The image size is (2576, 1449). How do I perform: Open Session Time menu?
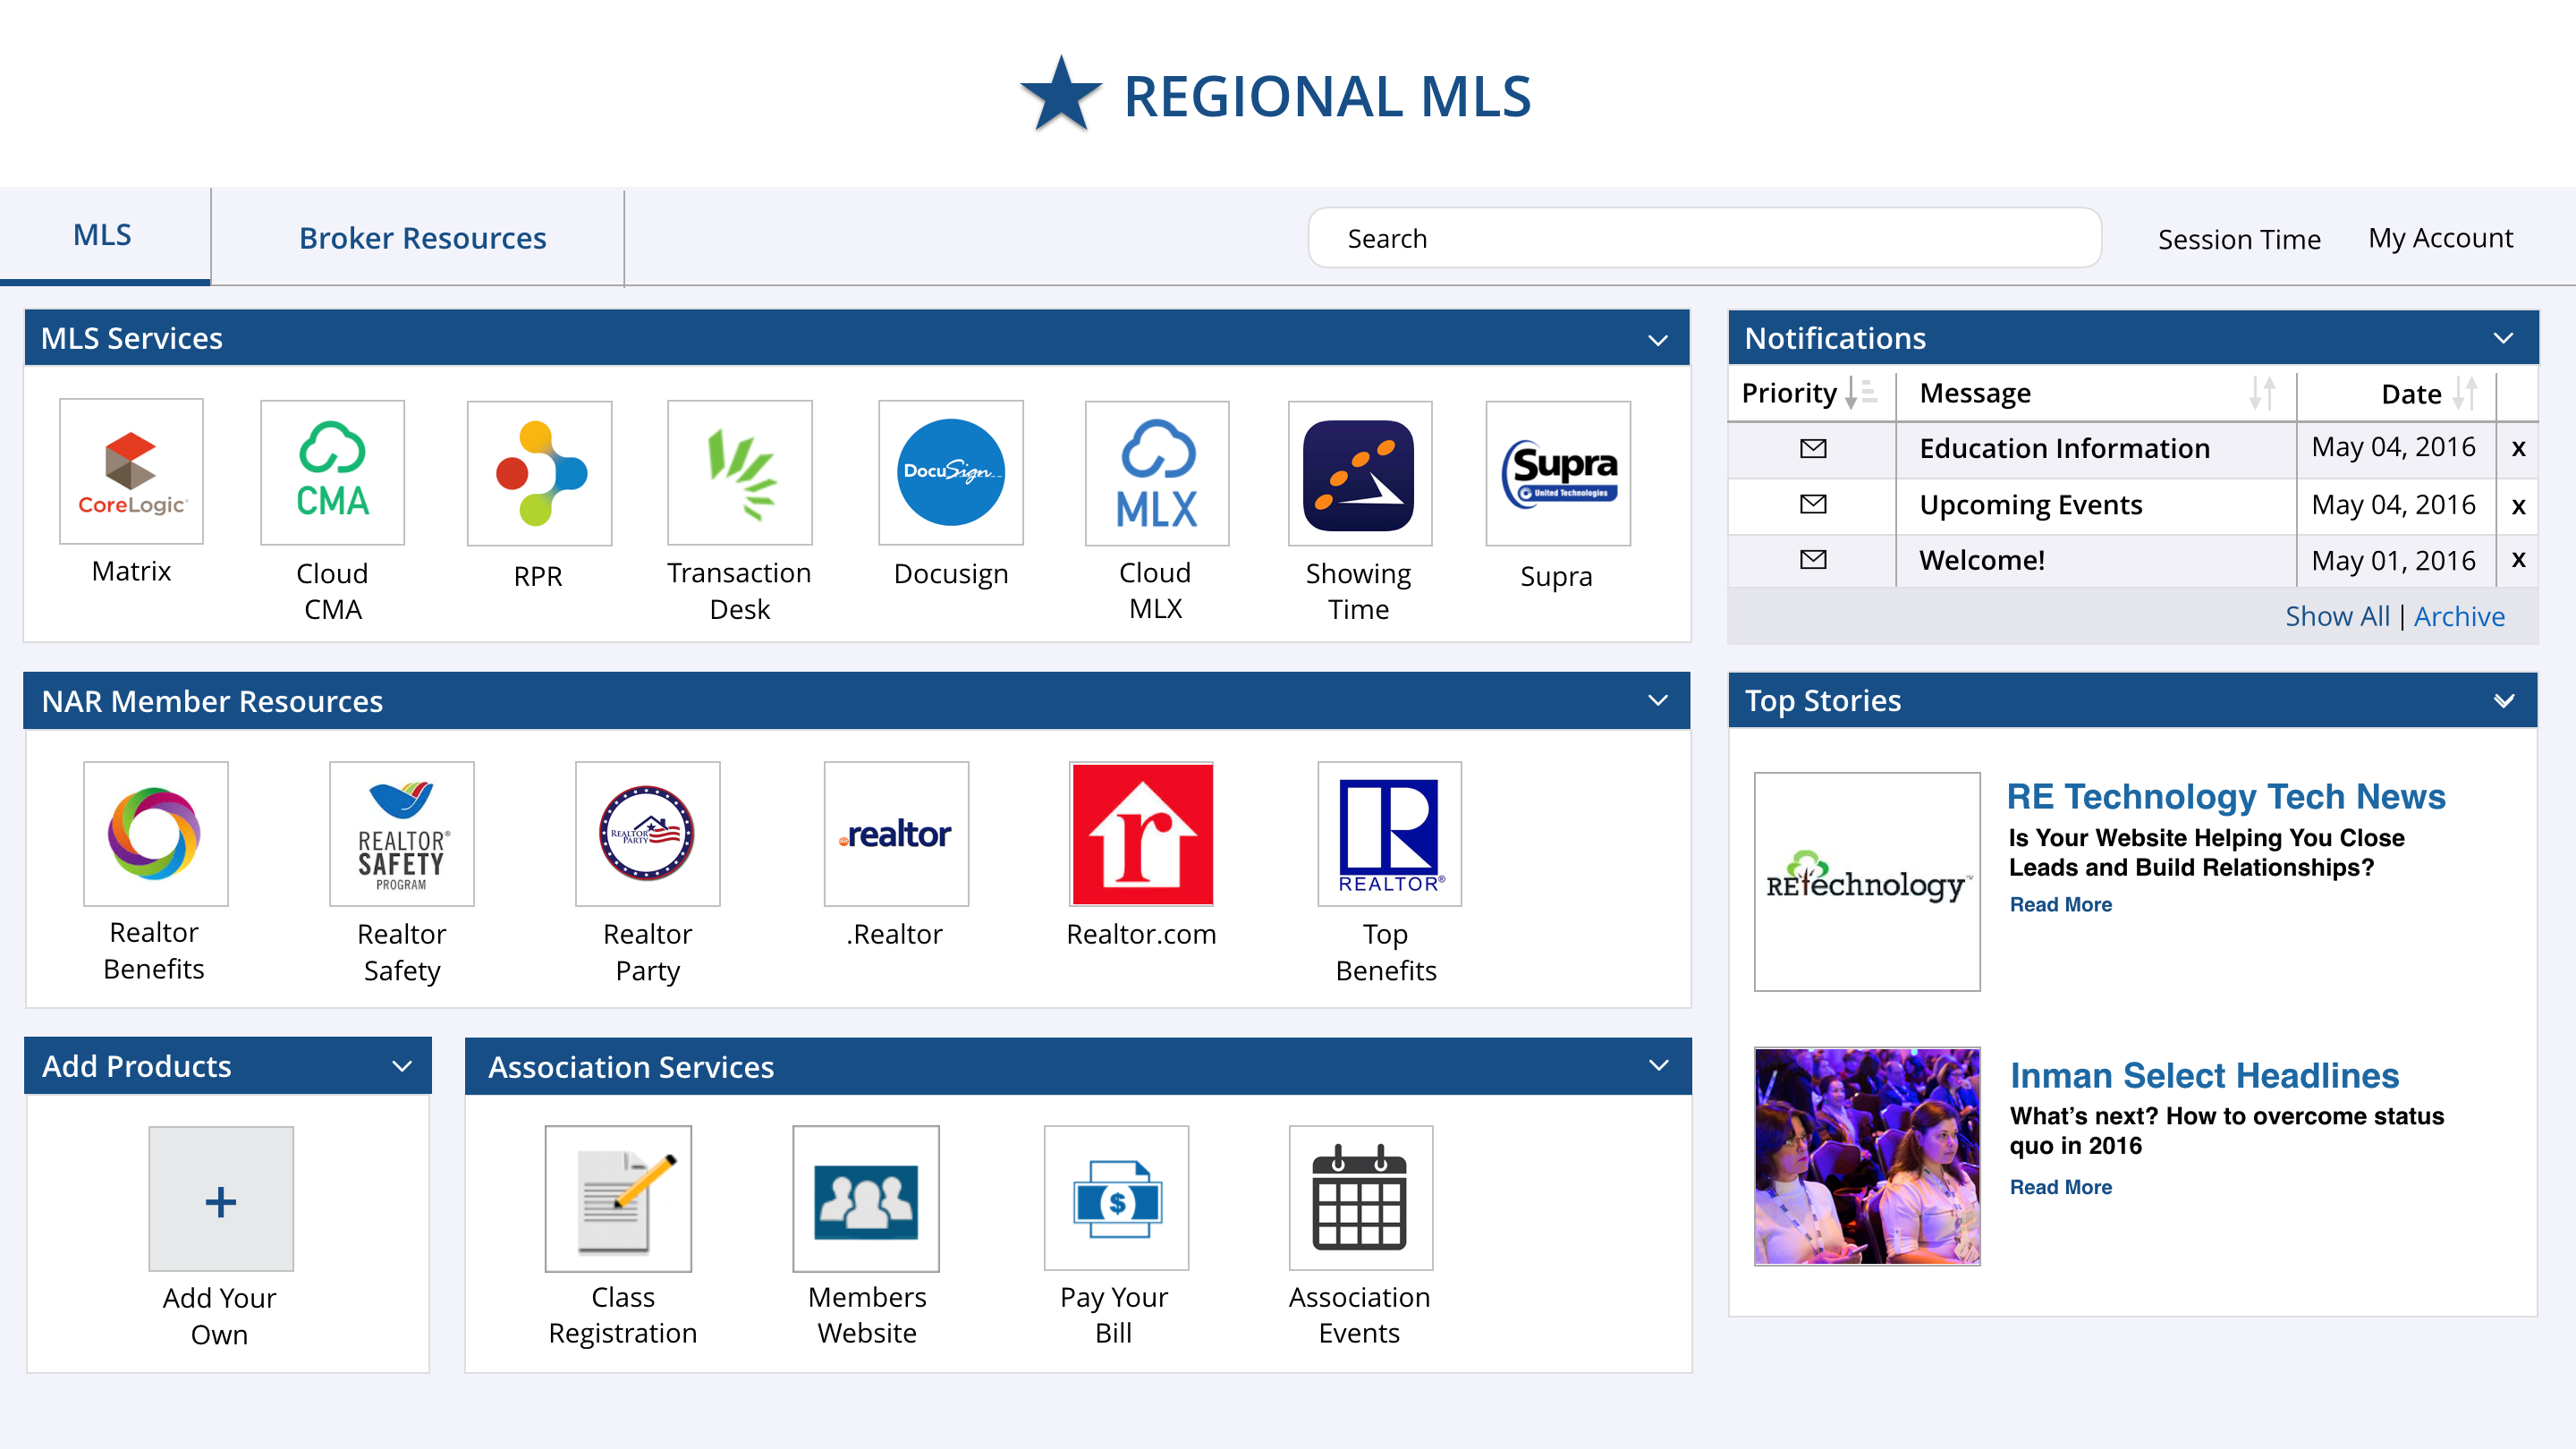pyautogui.click(x=2239, y=239)
